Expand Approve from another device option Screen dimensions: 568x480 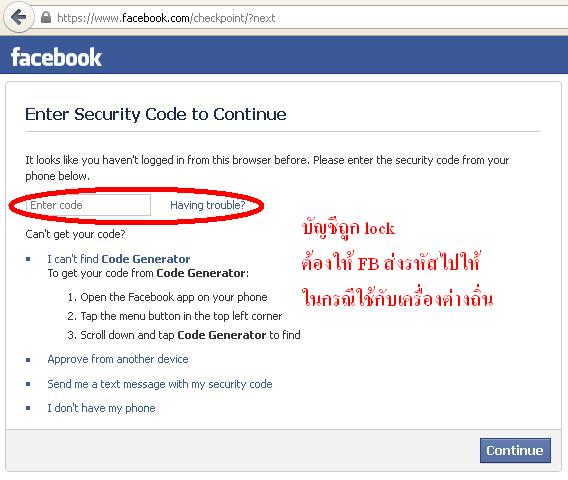coord(118,359)
